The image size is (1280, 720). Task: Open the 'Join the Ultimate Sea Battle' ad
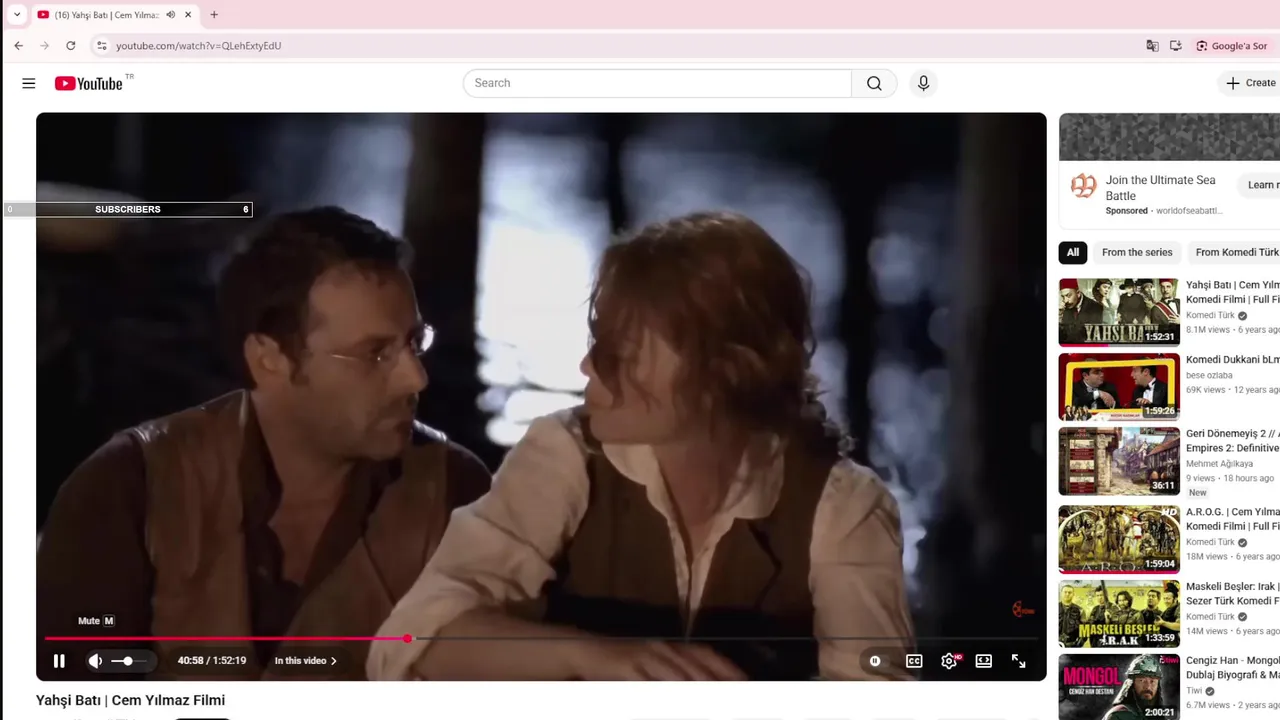pyautogui.click(x=1160, y=188)
